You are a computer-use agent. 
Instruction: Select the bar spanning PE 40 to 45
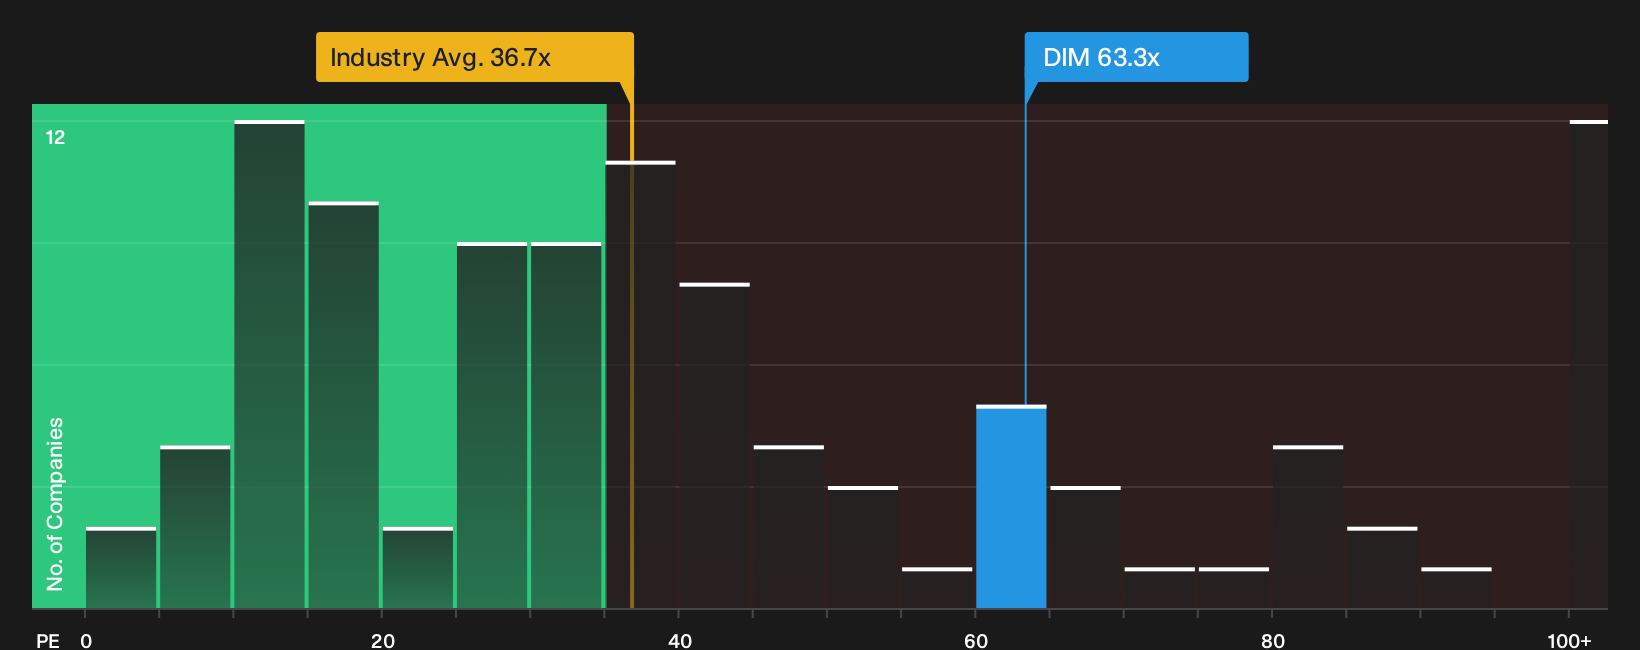(x=715, y=446)
